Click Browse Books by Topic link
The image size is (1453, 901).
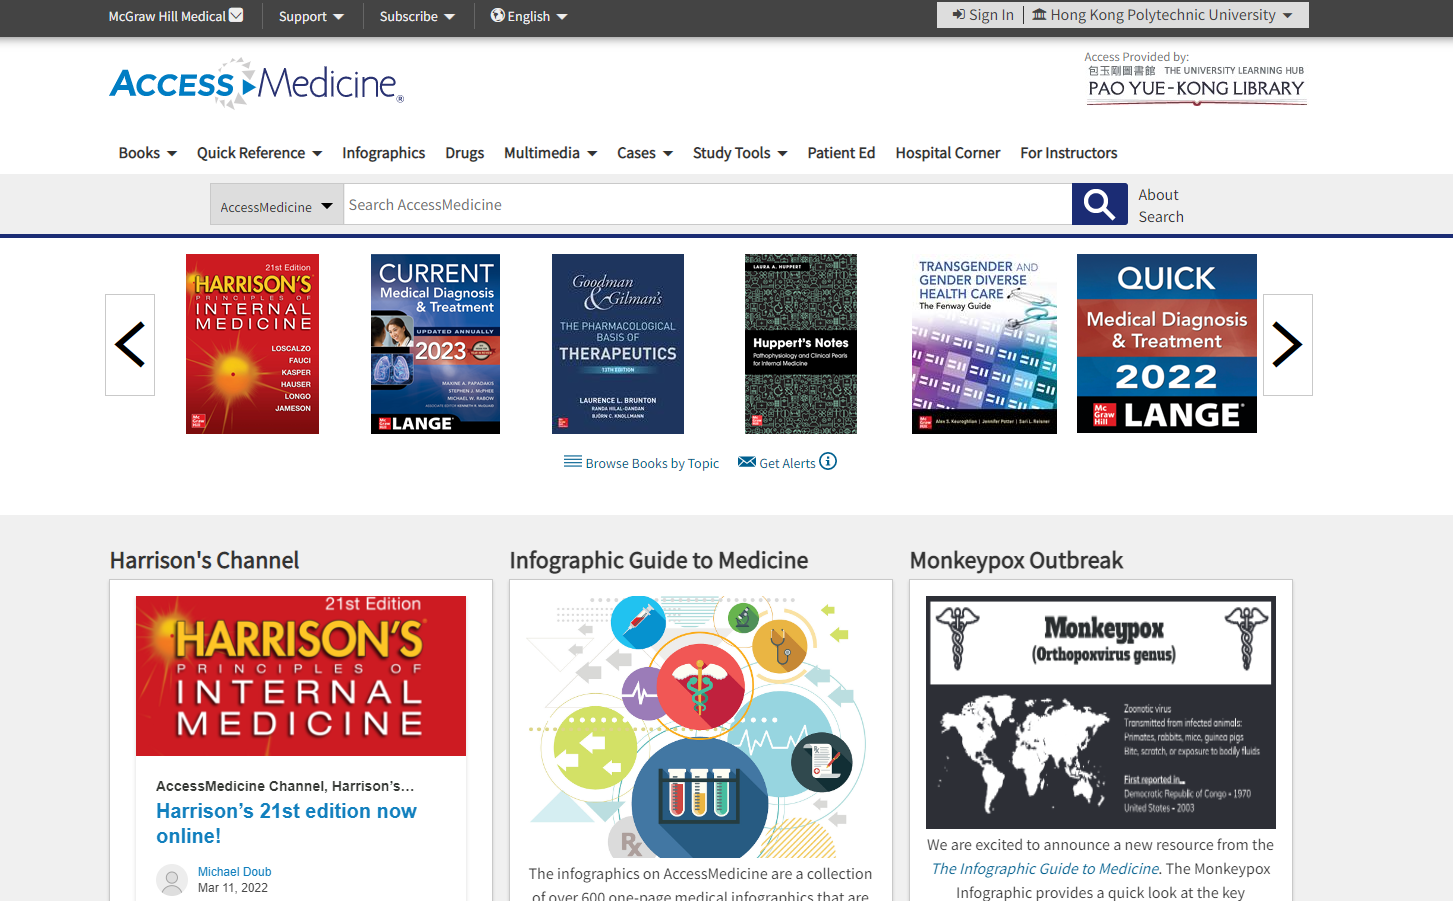tap(652, 463)
